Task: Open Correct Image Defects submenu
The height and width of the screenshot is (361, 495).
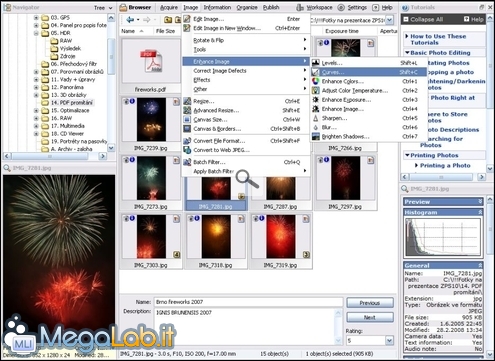Action: coord(246,71)
